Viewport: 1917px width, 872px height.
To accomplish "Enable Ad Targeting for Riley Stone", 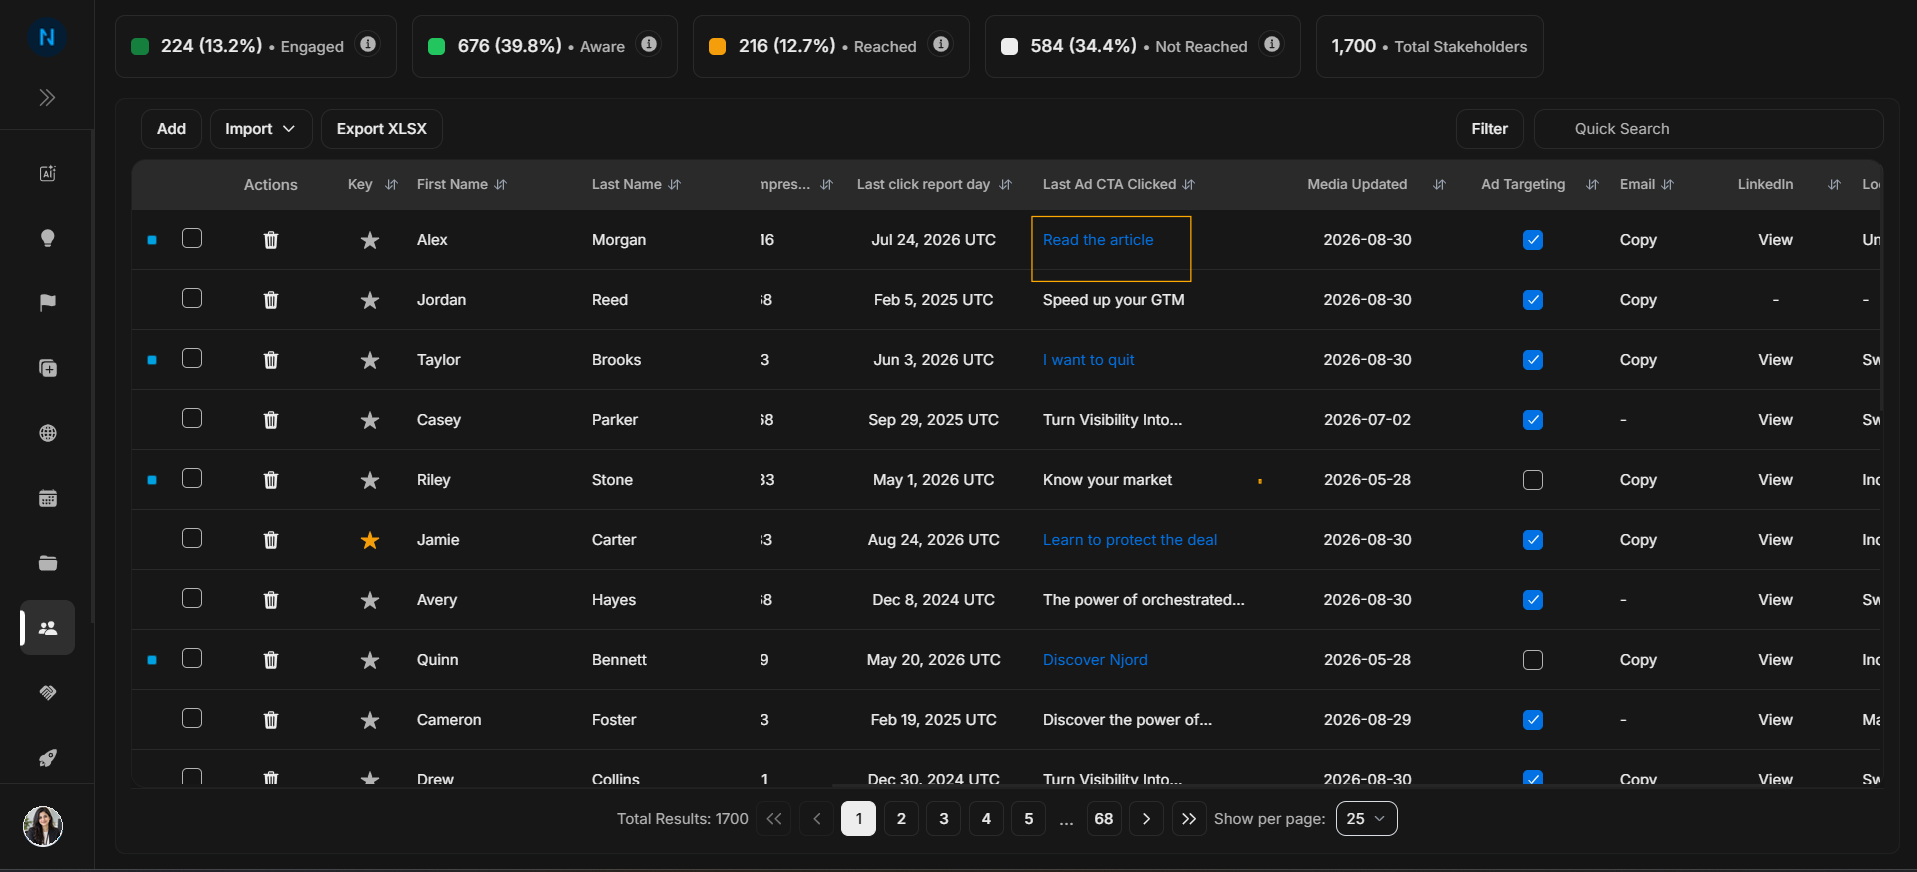I will pos(1532,480).
